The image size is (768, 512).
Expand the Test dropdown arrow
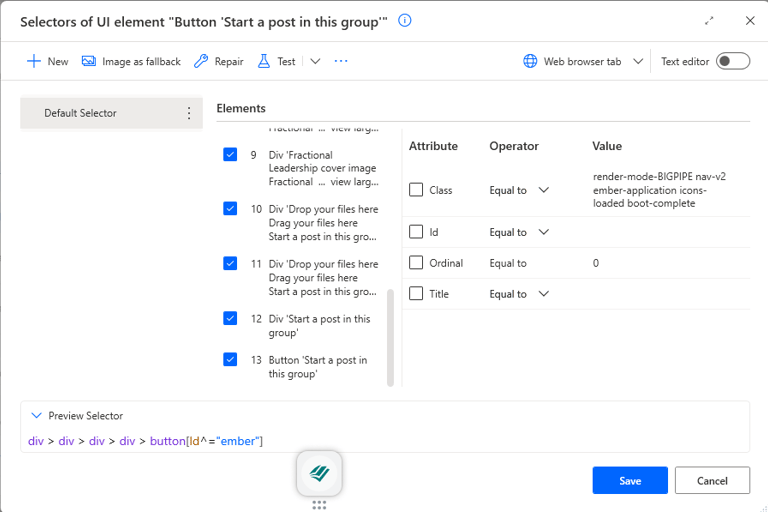coord(315,61)
